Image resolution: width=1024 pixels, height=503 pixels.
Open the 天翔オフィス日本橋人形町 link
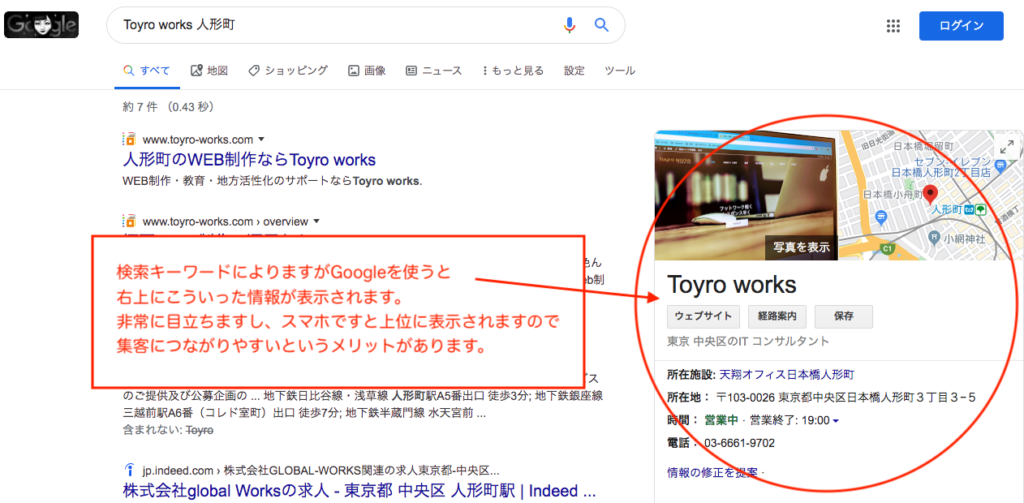(x=786, y=375)
